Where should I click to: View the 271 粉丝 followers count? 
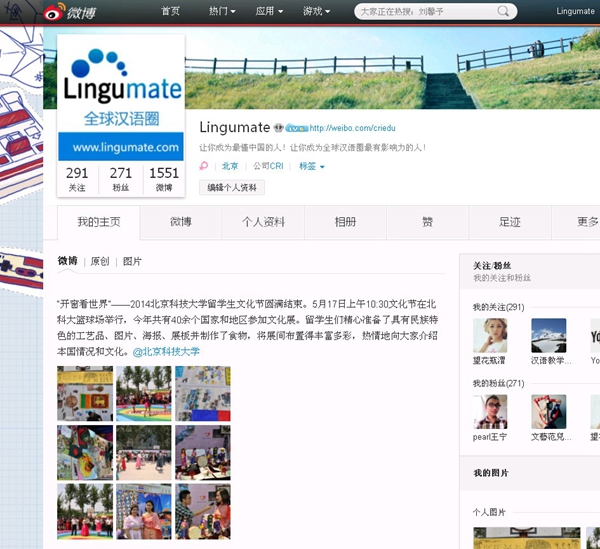point(121,179)
